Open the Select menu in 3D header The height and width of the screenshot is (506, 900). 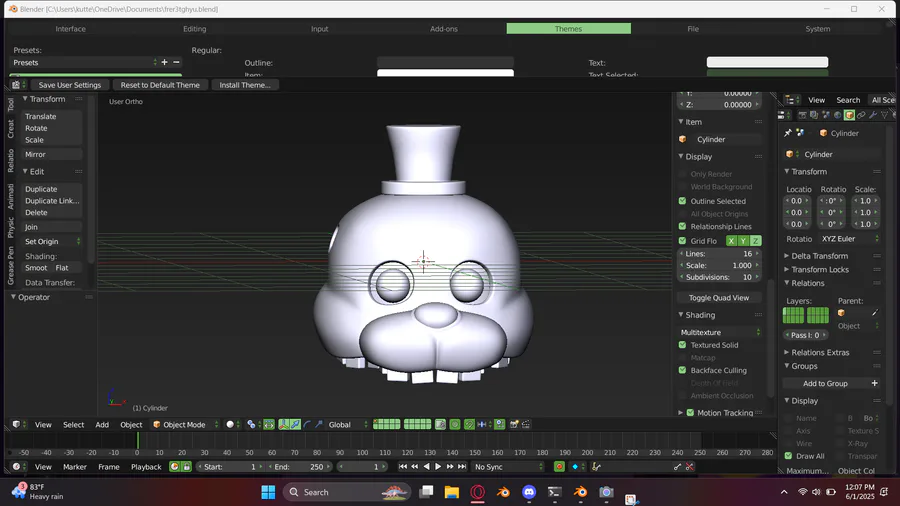point(73,425)
